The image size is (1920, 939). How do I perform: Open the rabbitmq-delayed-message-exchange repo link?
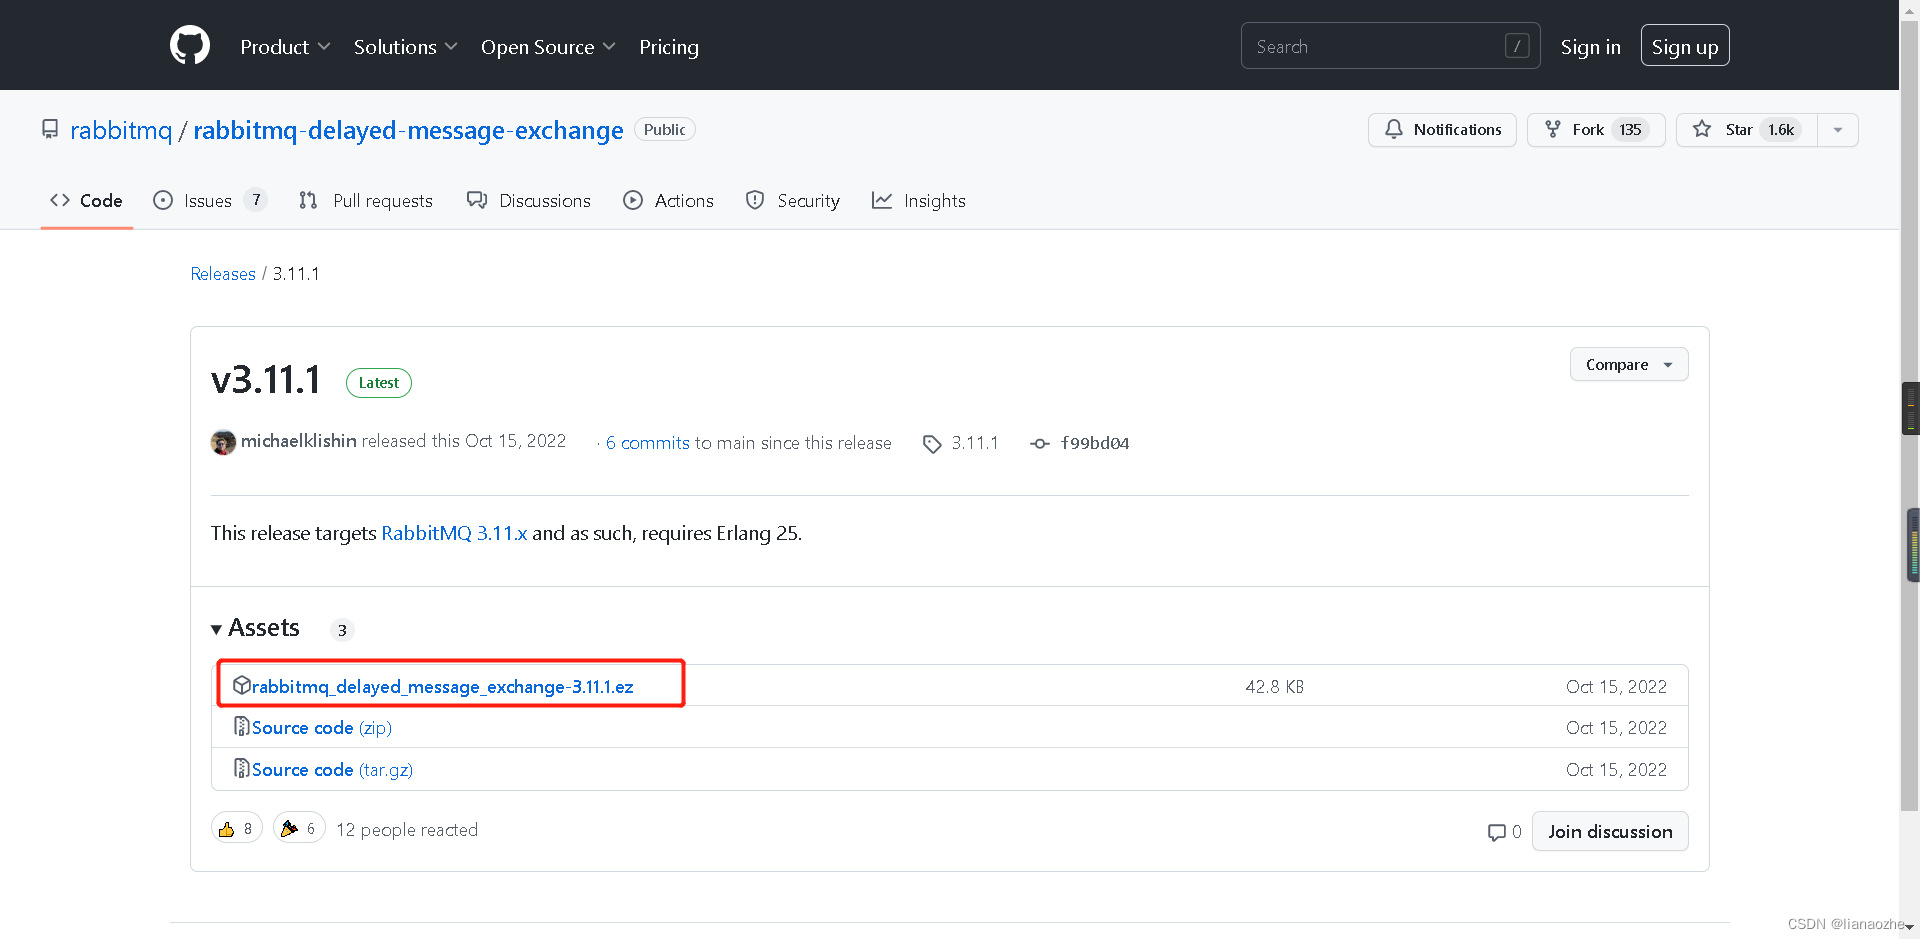[x=408, y=130]
